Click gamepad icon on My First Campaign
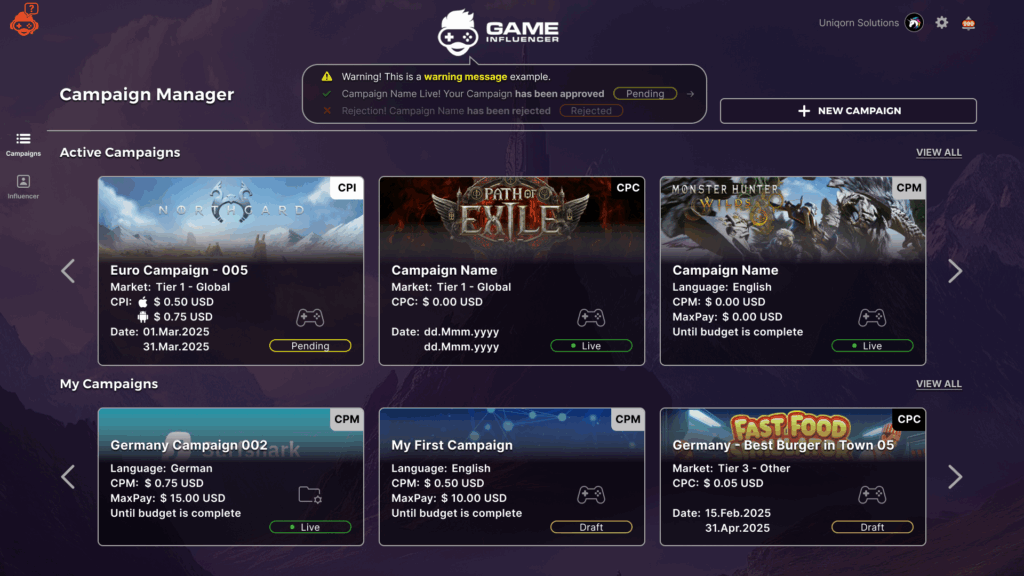Image resolution: width=1024 pixels, height=576 pixels. 591,495
